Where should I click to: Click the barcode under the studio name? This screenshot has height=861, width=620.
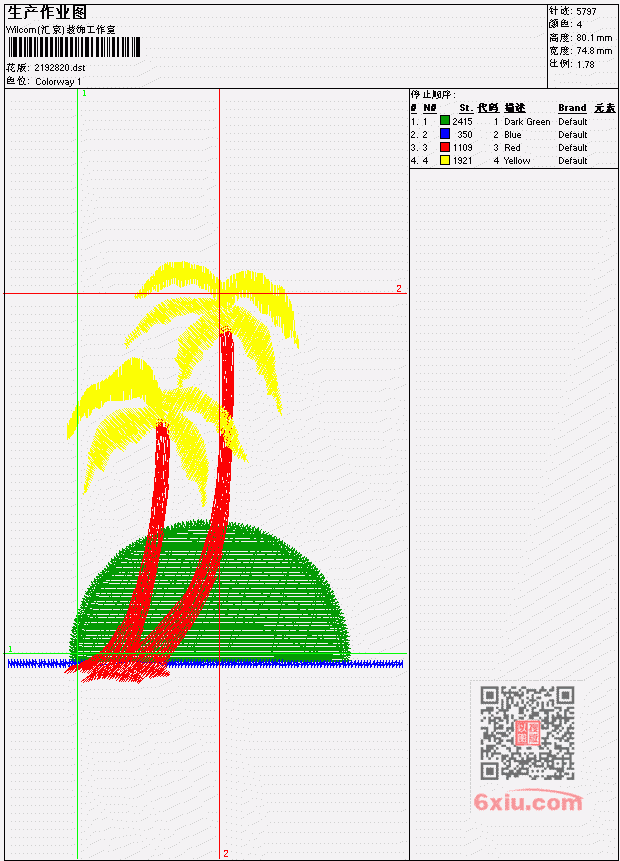pos(74,47)
